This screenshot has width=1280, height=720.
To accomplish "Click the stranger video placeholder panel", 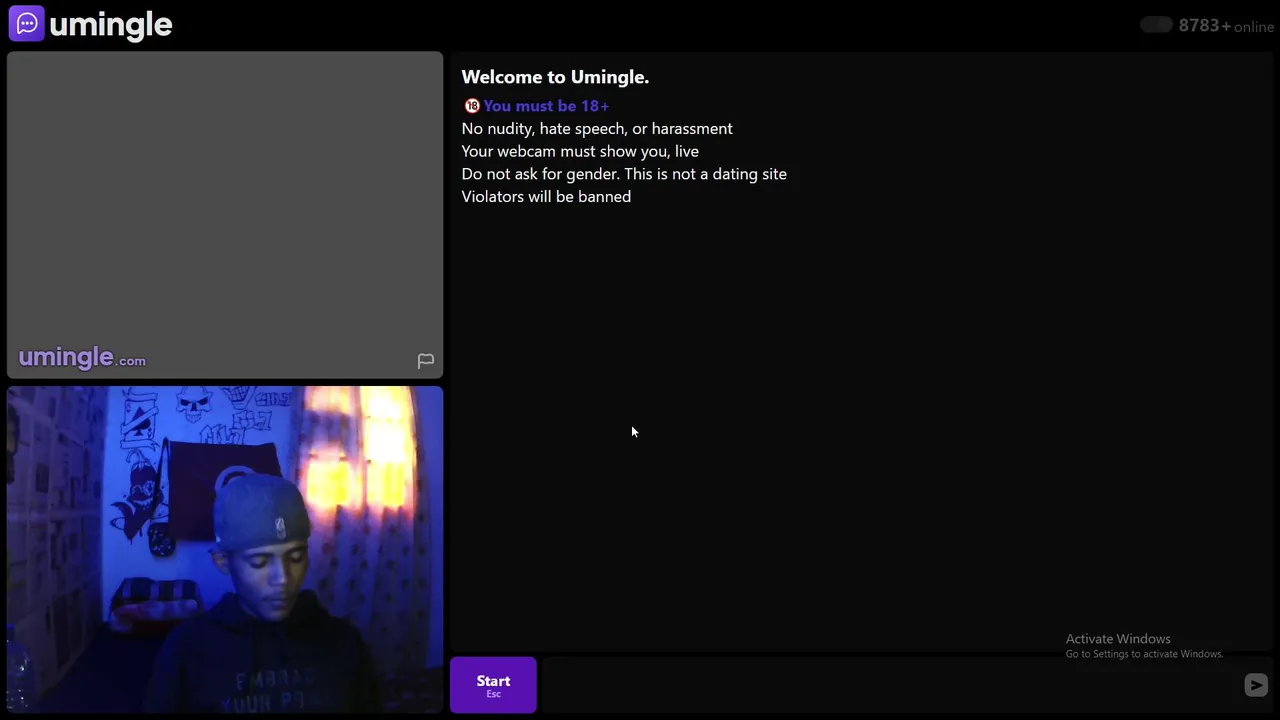I will [225, 215].
